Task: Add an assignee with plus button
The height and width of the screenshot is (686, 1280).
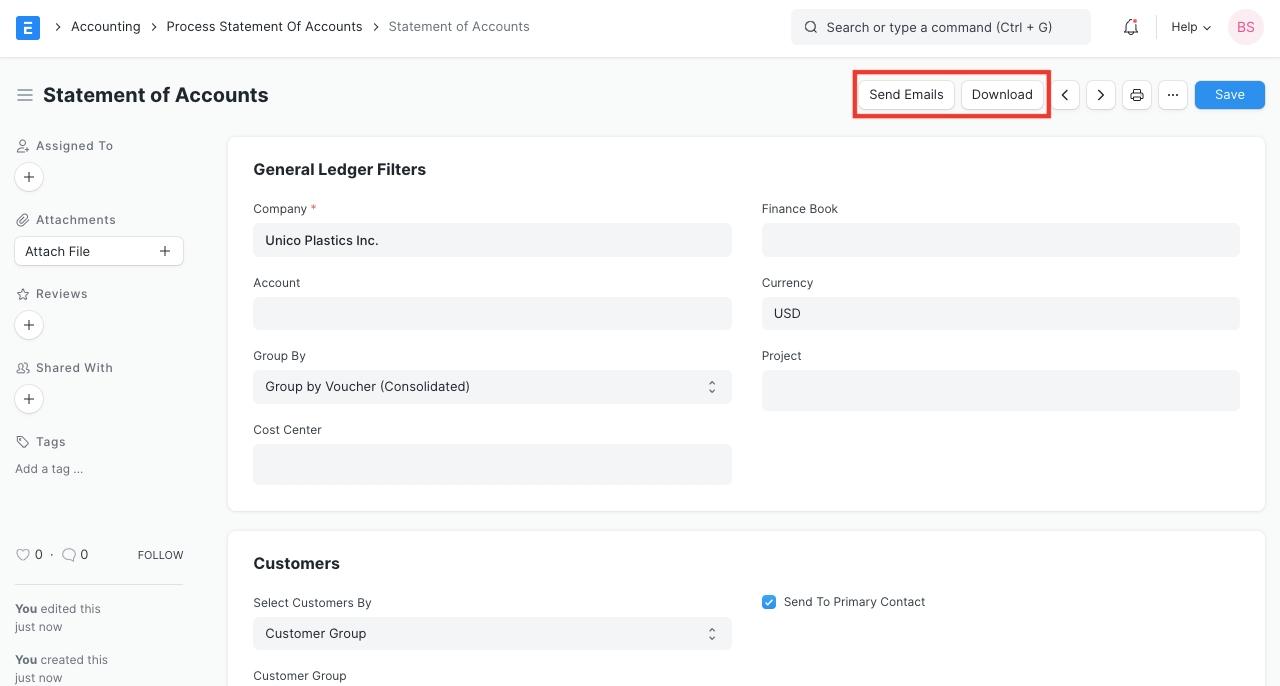Action: tap(29, 177)
